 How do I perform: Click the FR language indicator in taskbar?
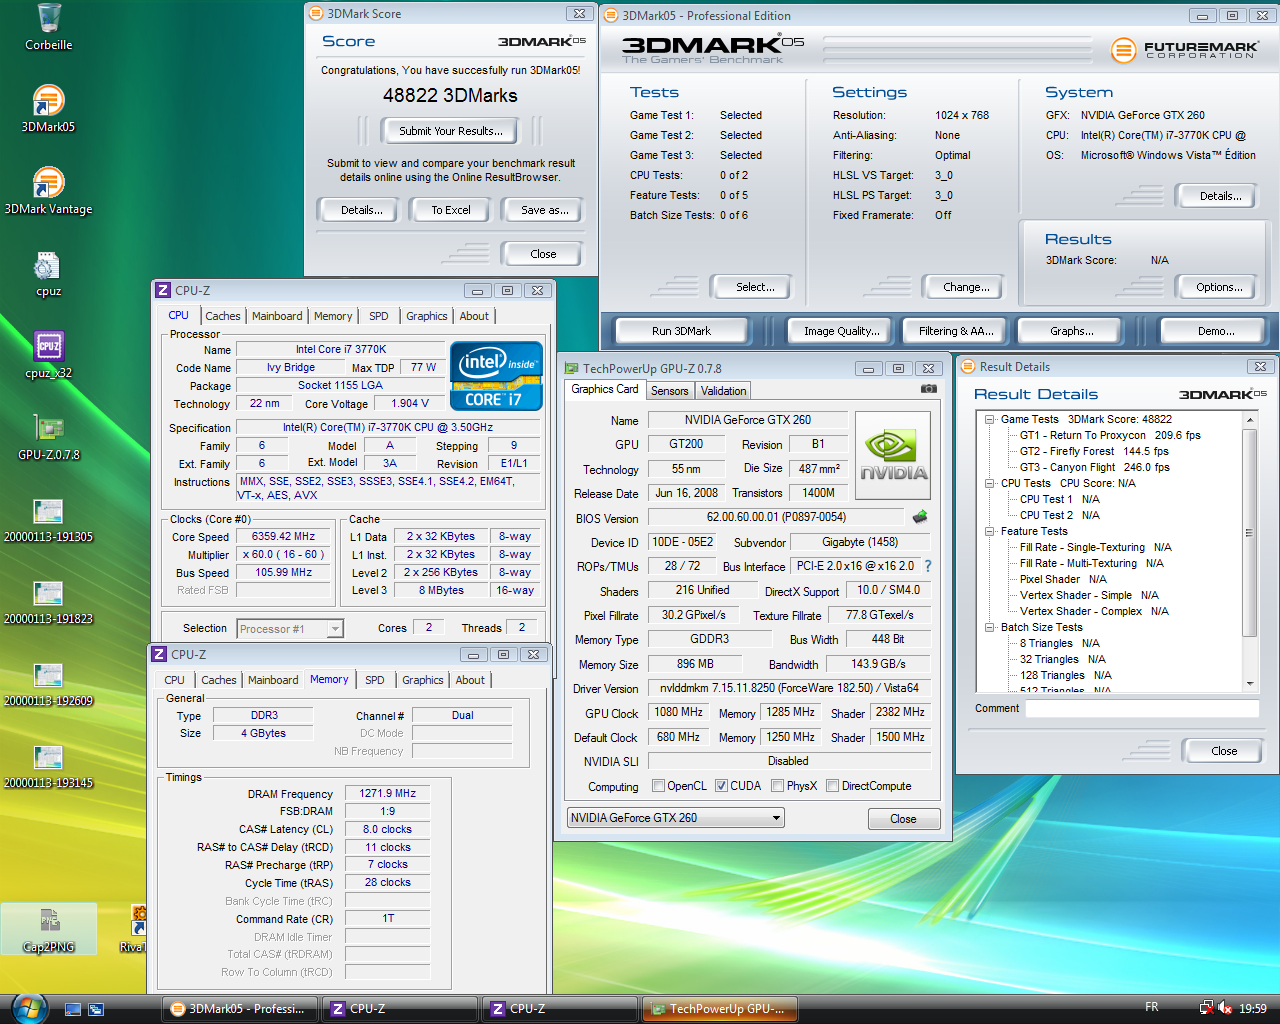click(1152, 1007)
